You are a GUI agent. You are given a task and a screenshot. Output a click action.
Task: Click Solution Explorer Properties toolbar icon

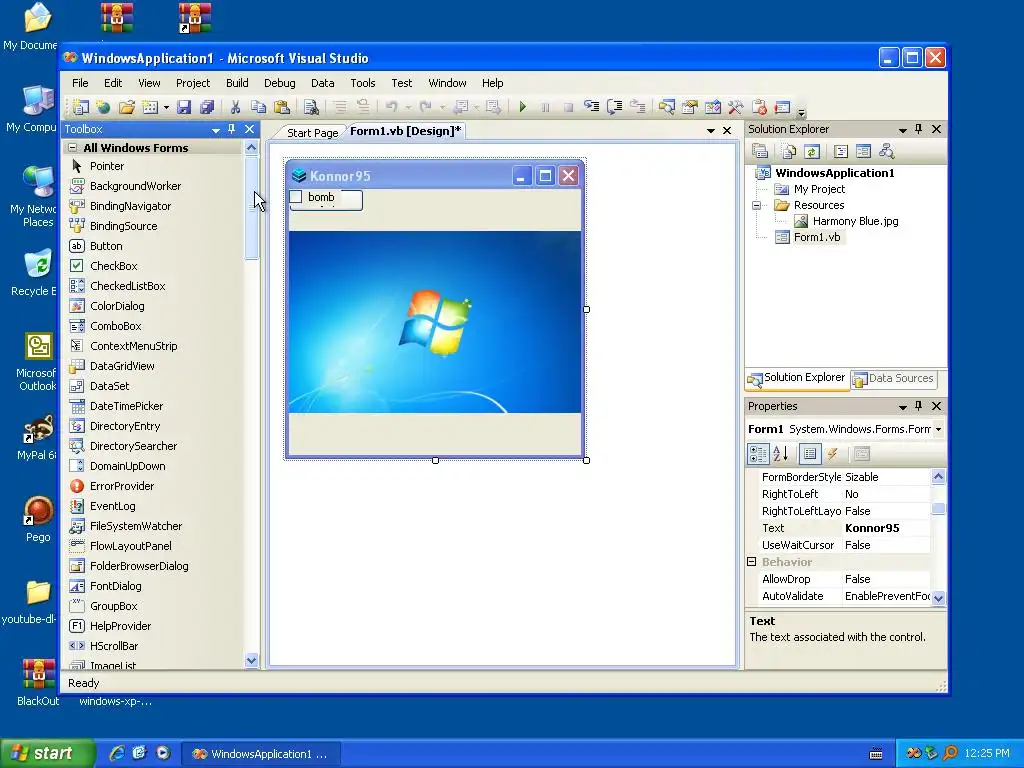click(760, 152)
